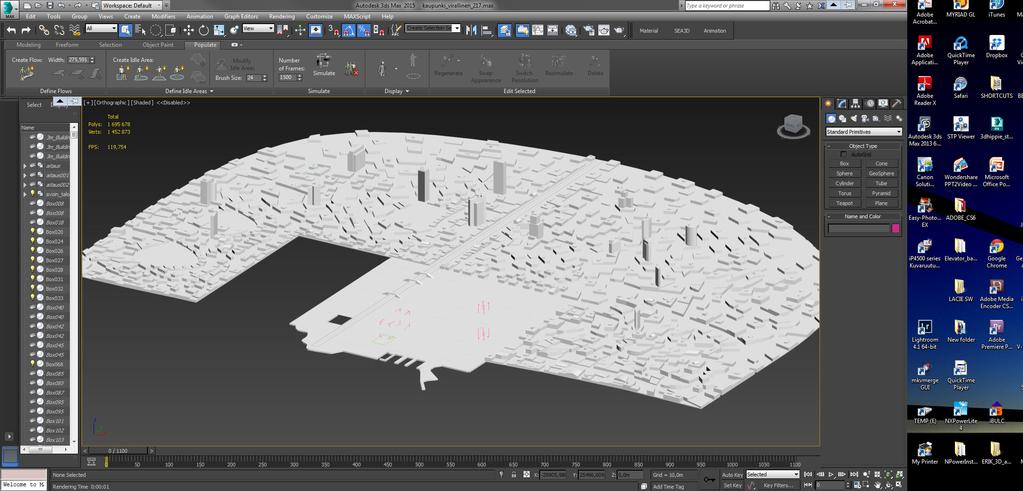Open the Rendering menu

(282, 16)
